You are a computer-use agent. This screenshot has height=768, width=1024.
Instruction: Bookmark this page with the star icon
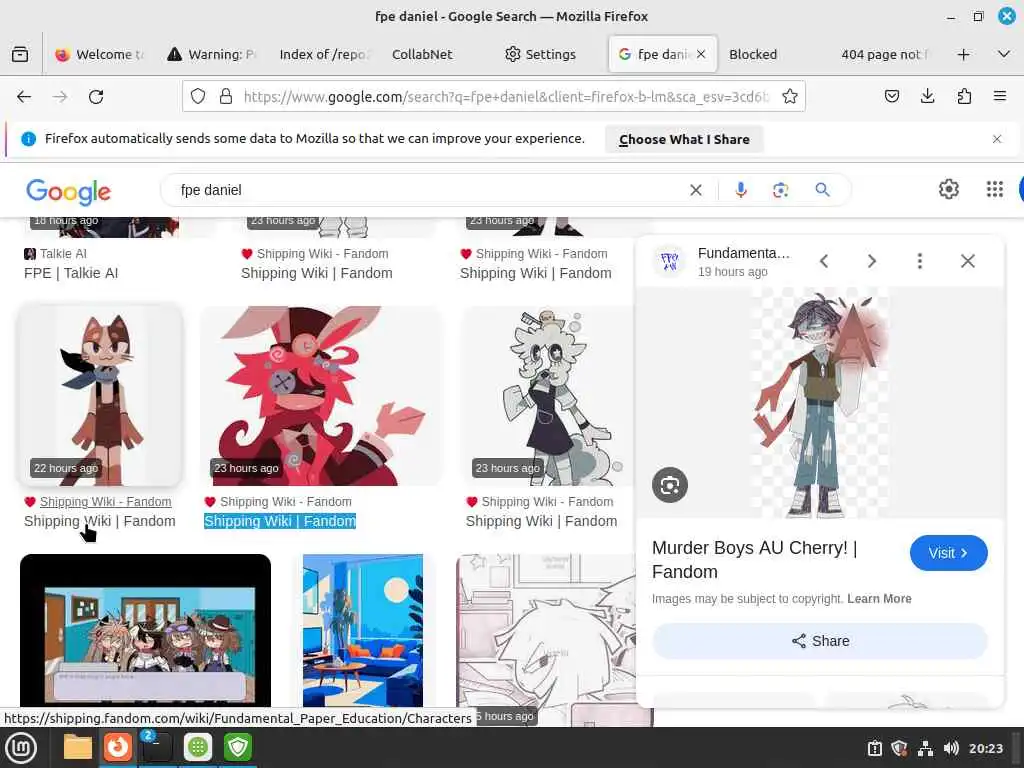click(x=790, y=97)
